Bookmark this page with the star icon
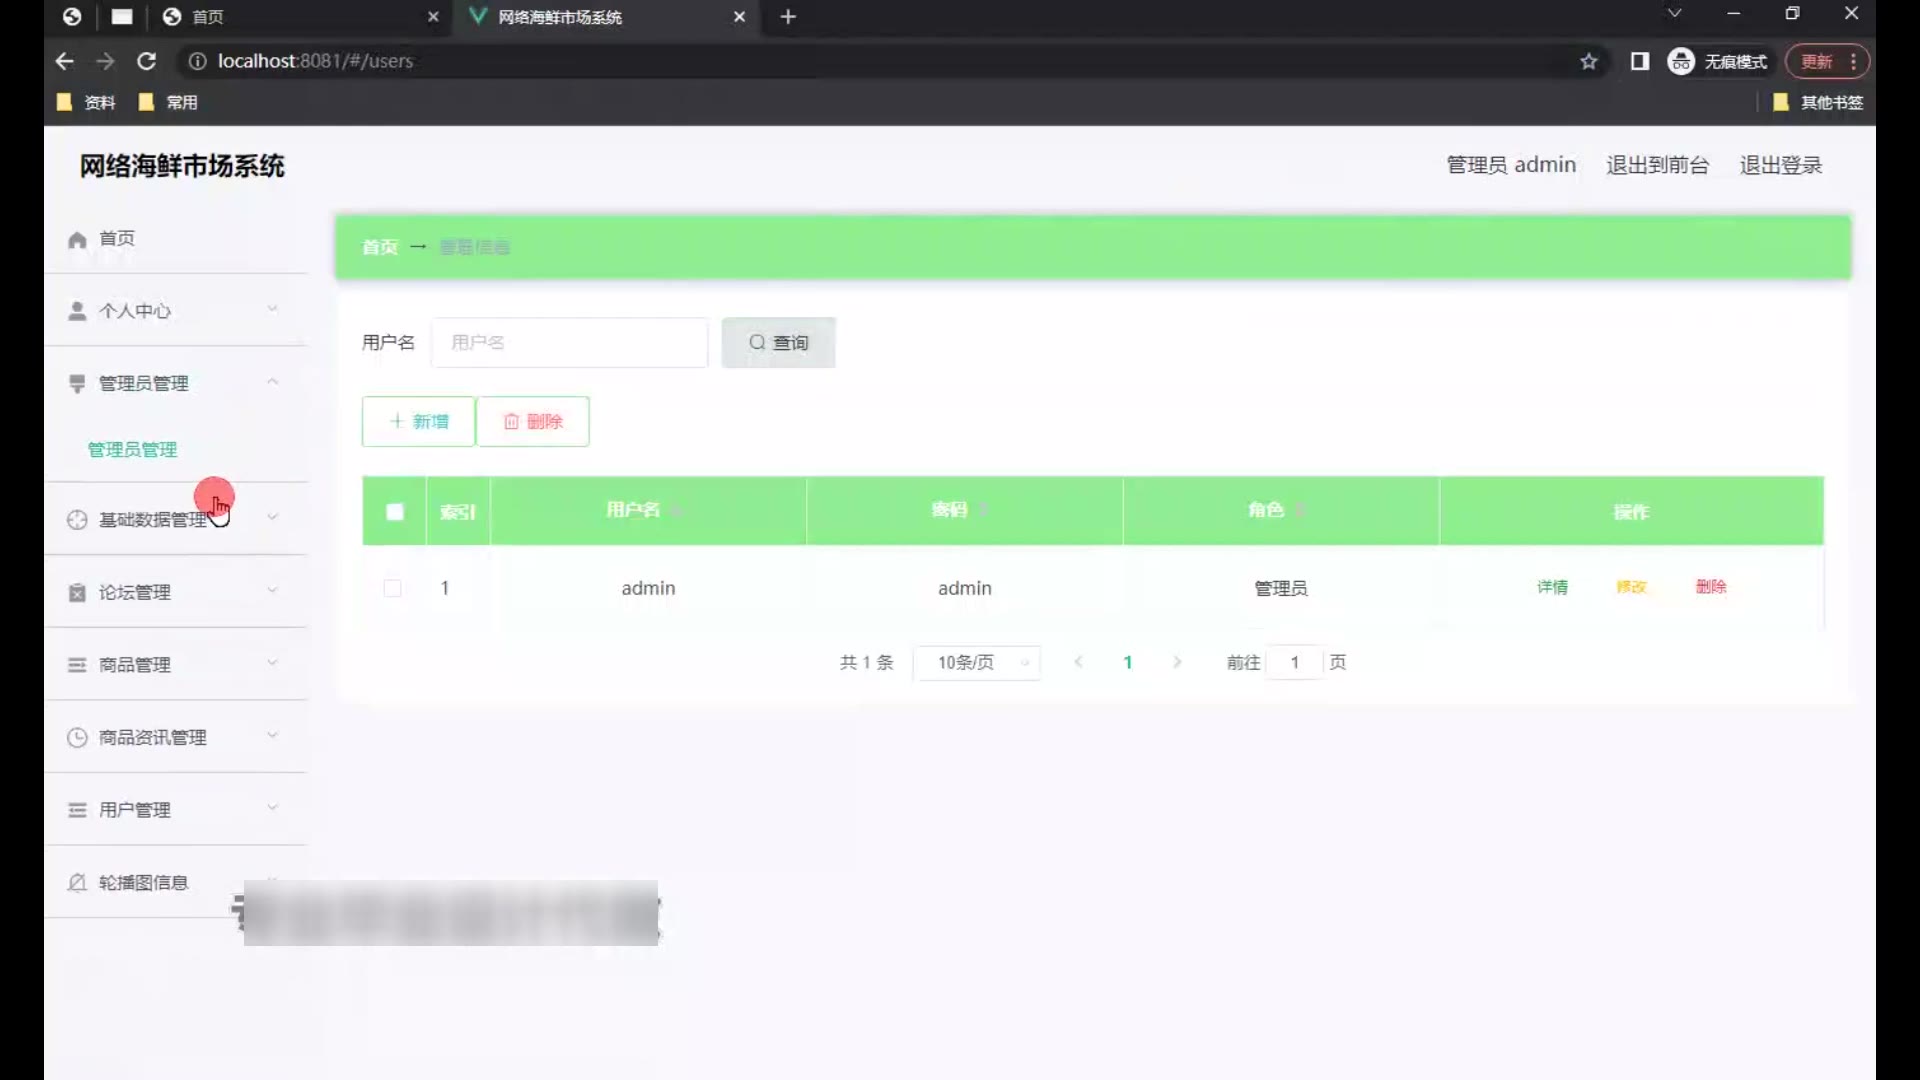Viewport: 1920px width, 1080px height. pyautogui.click(x=1589, y=62)
